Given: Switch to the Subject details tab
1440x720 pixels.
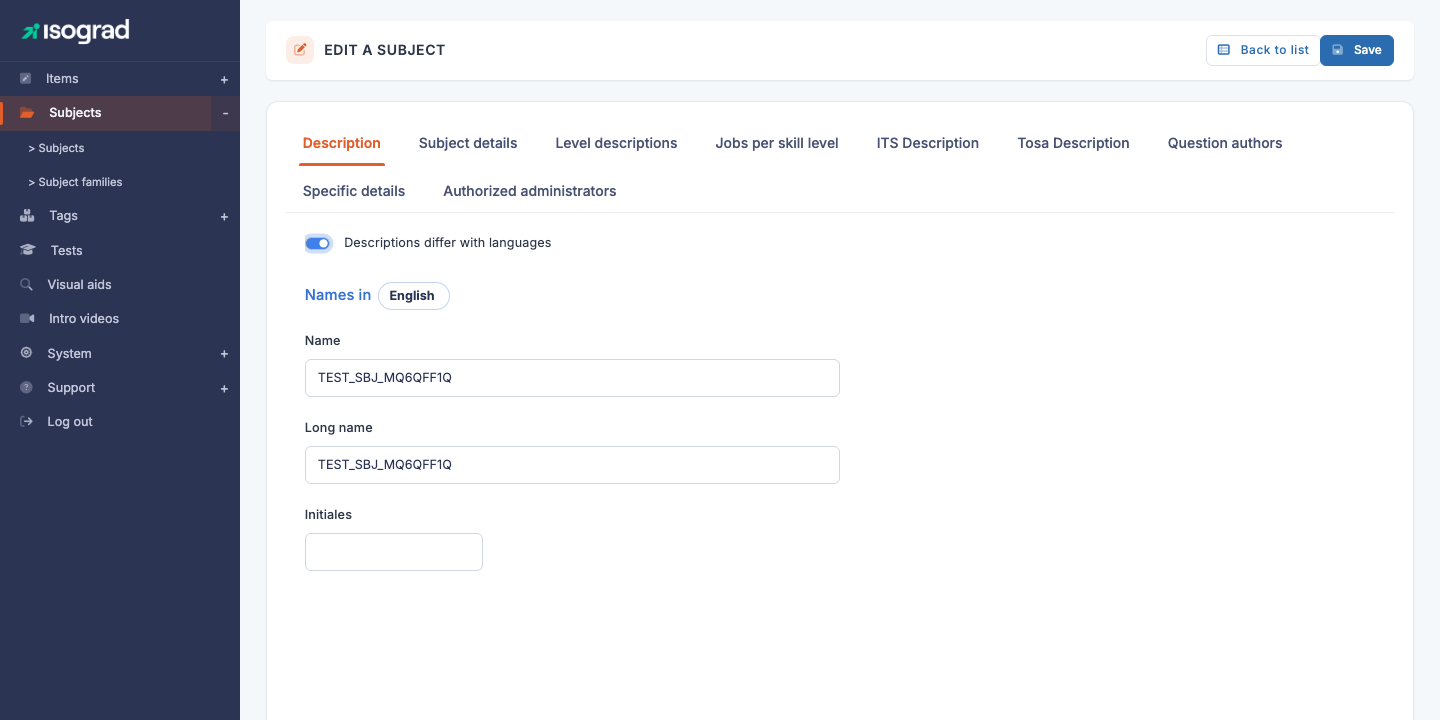Looking at the screenshot, I should (468, 143).
